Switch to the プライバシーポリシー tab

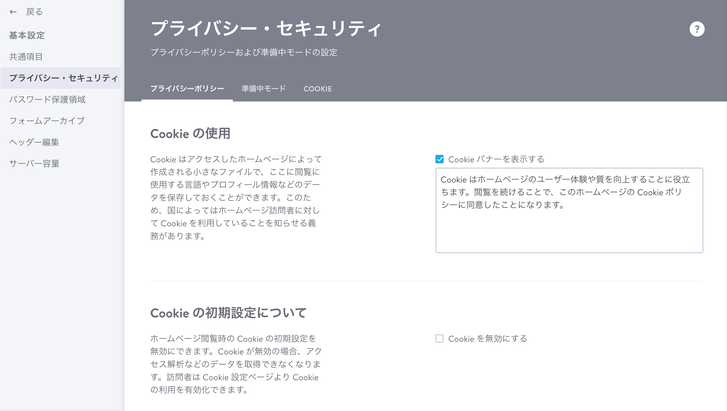187,89
